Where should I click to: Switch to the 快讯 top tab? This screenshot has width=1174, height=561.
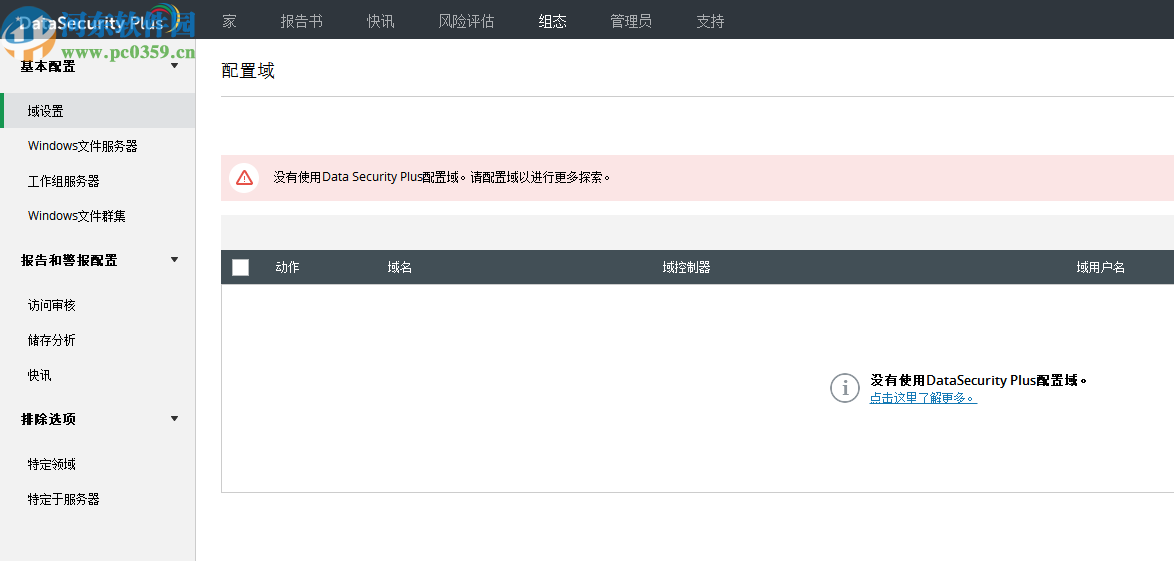[x=380, y=21]
